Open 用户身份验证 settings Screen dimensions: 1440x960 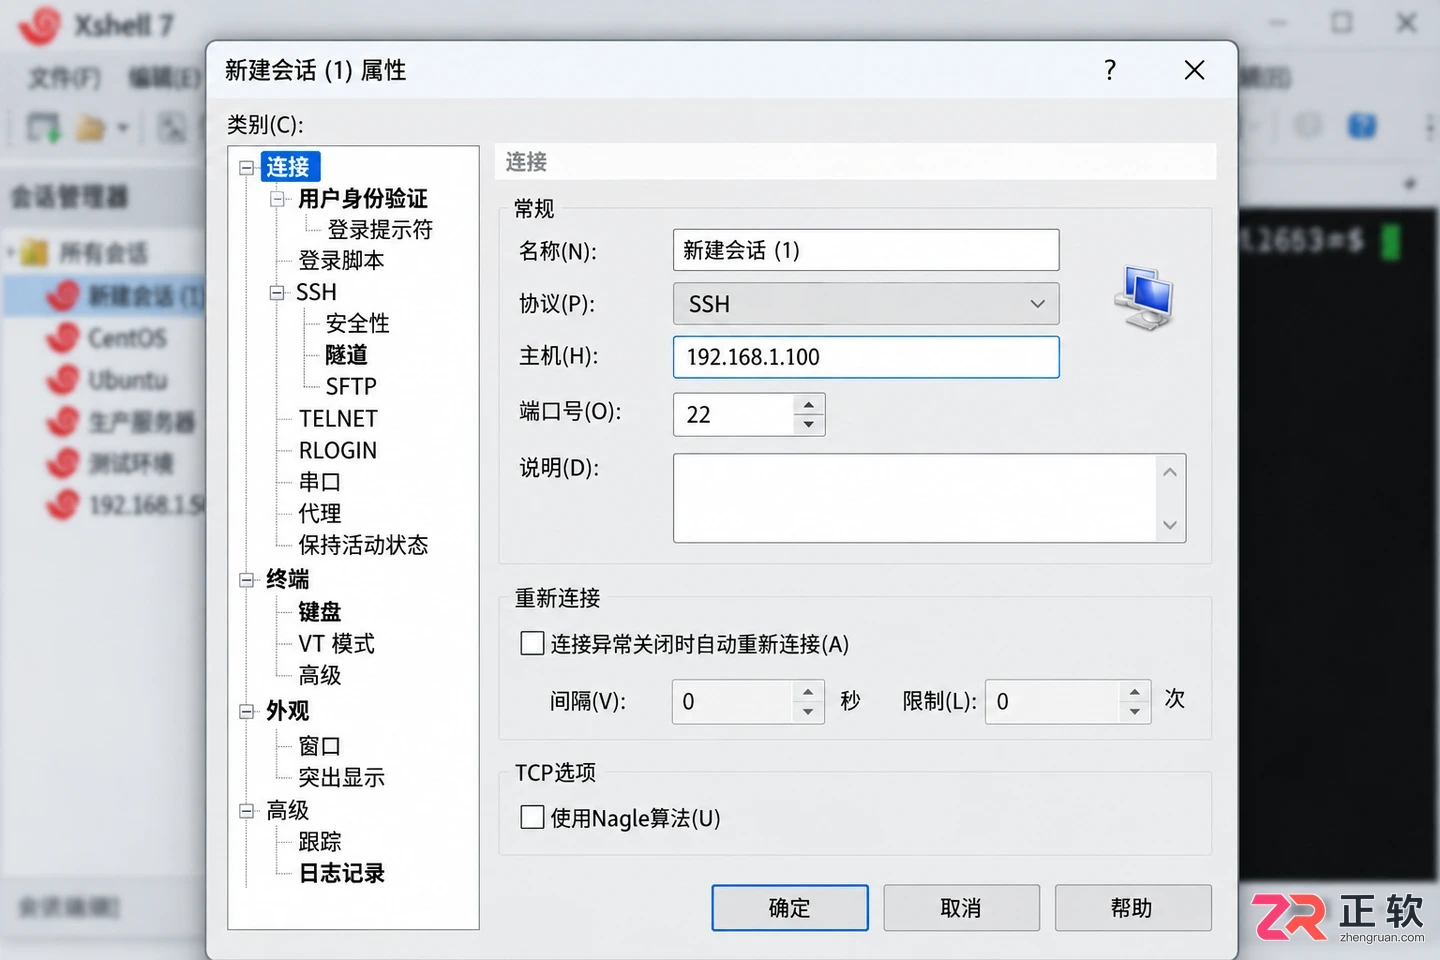point(363,198)
